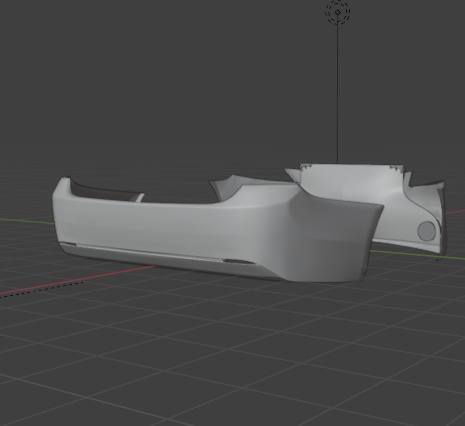The height and width of the screenshot is (426, 465).
Task: Click the grid floor below the bumper
Action: pyautogui.click(x=233, y=350)
